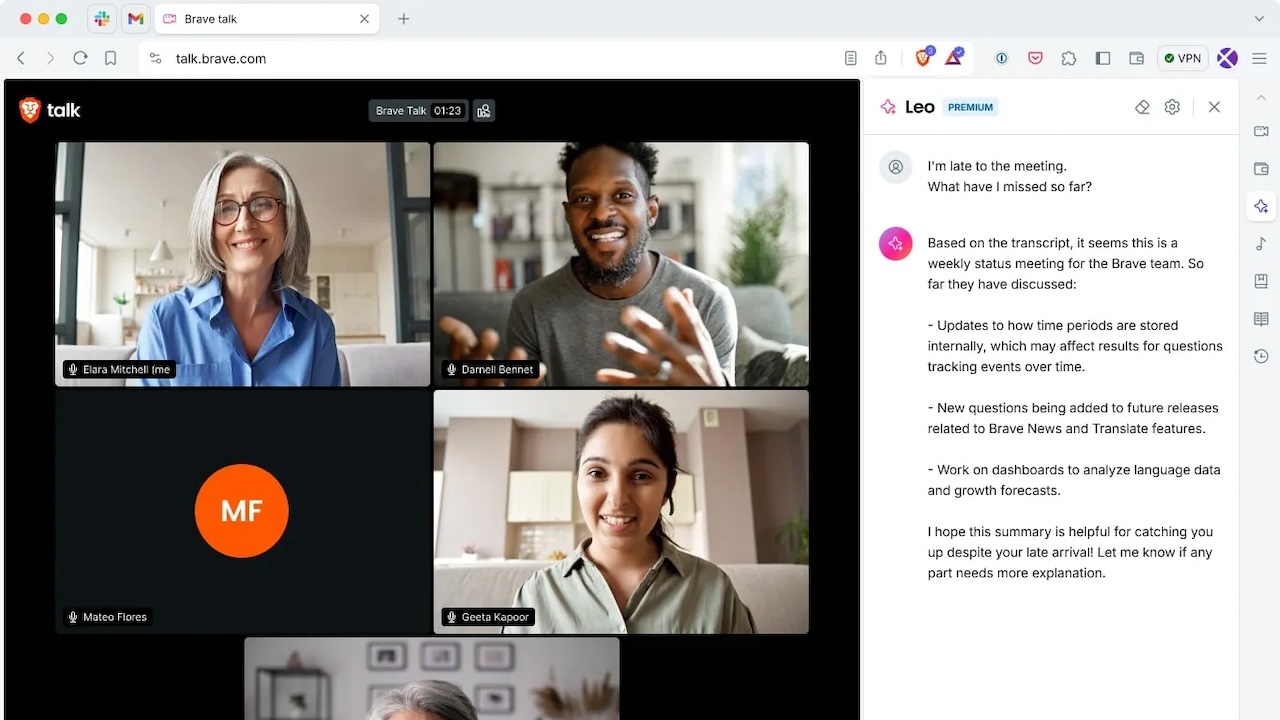Open Brave Rewards panel

point(954,58)
